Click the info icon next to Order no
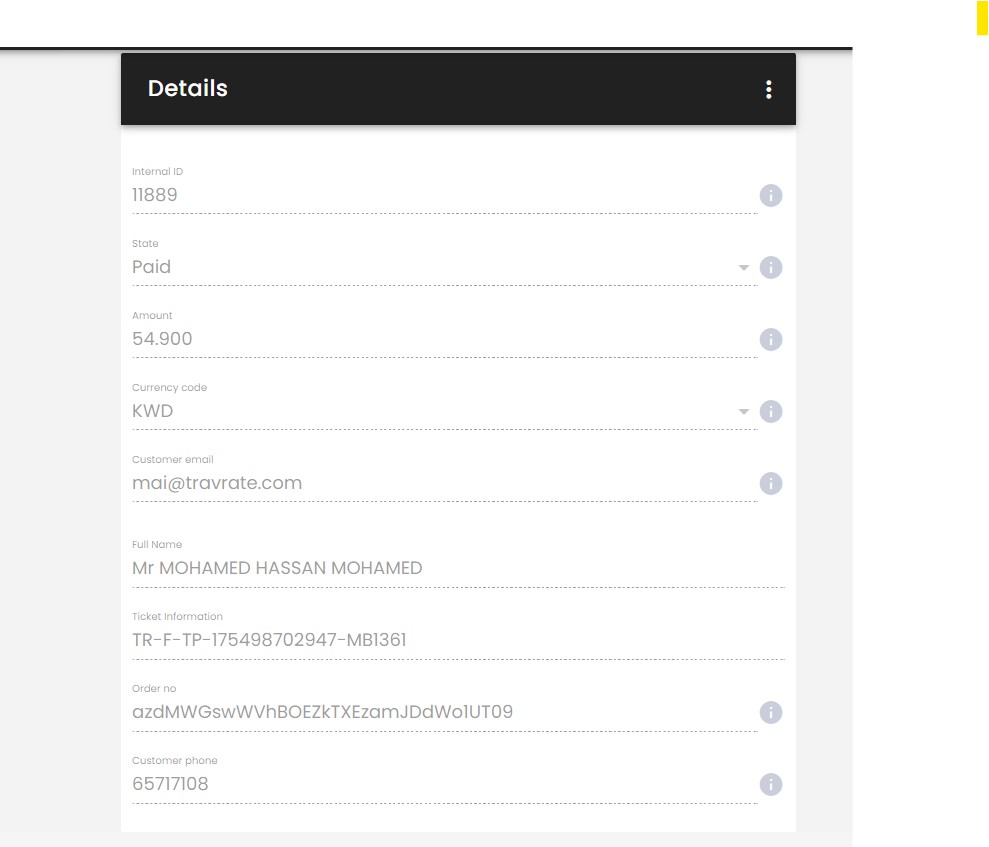989x847 pixels. point(771,713)
